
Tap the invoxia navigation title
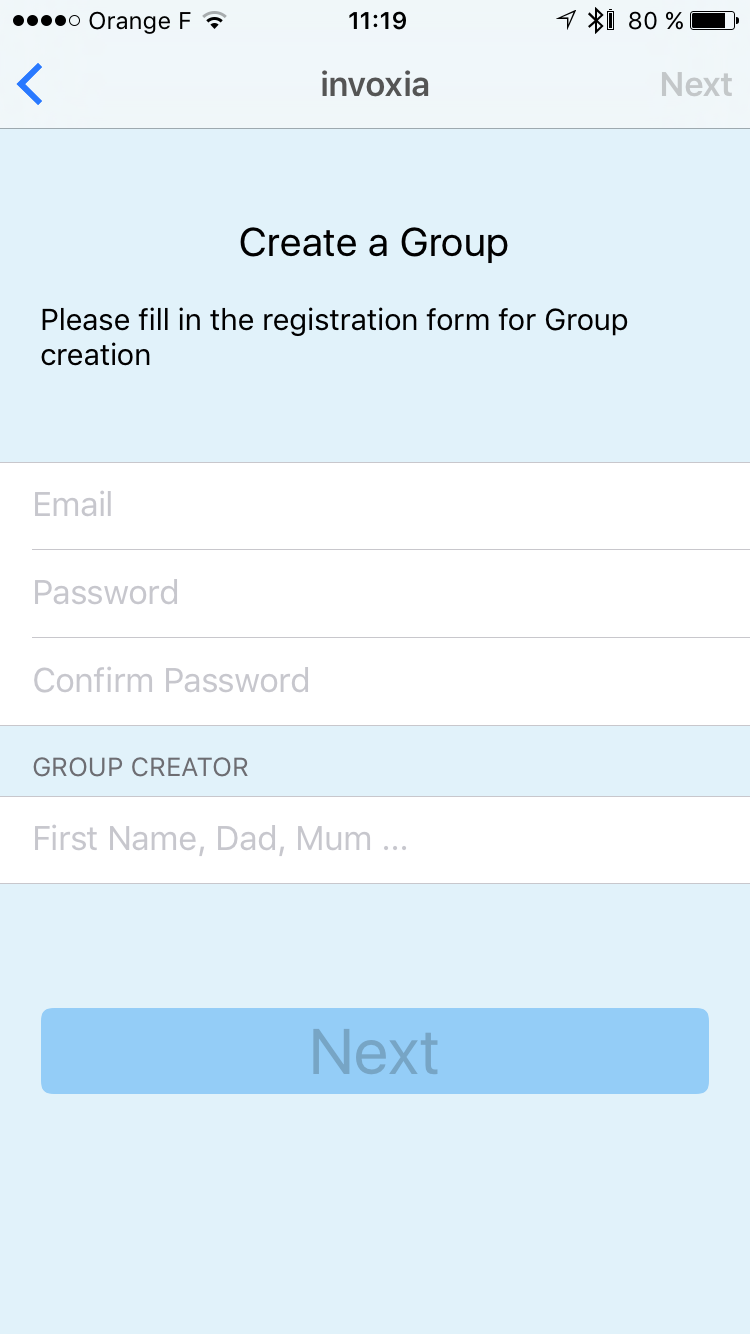coord(375,85)
